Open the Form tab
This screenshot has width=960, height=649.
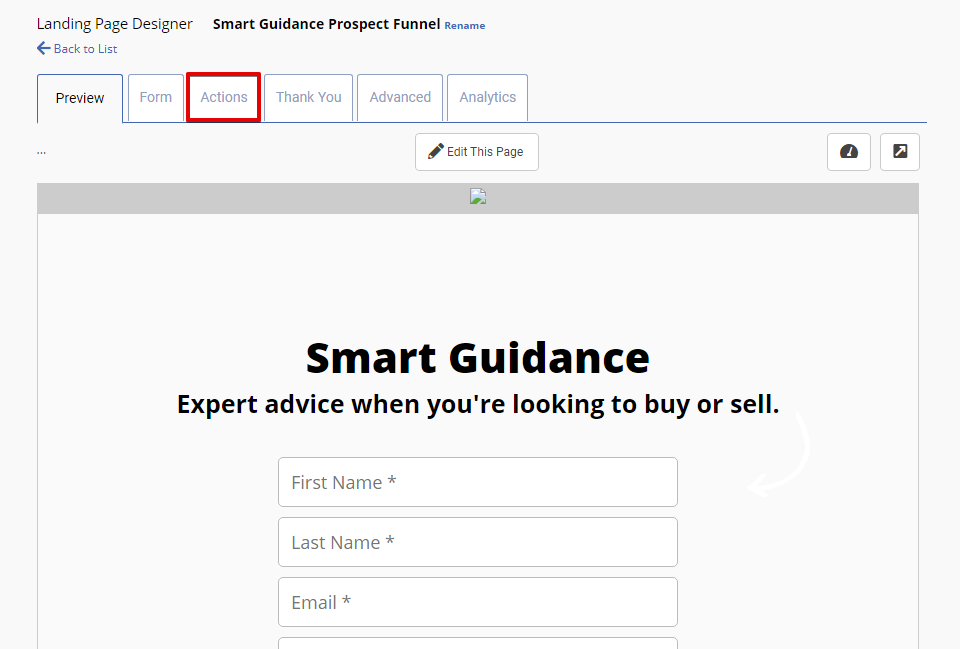(156, 97)
